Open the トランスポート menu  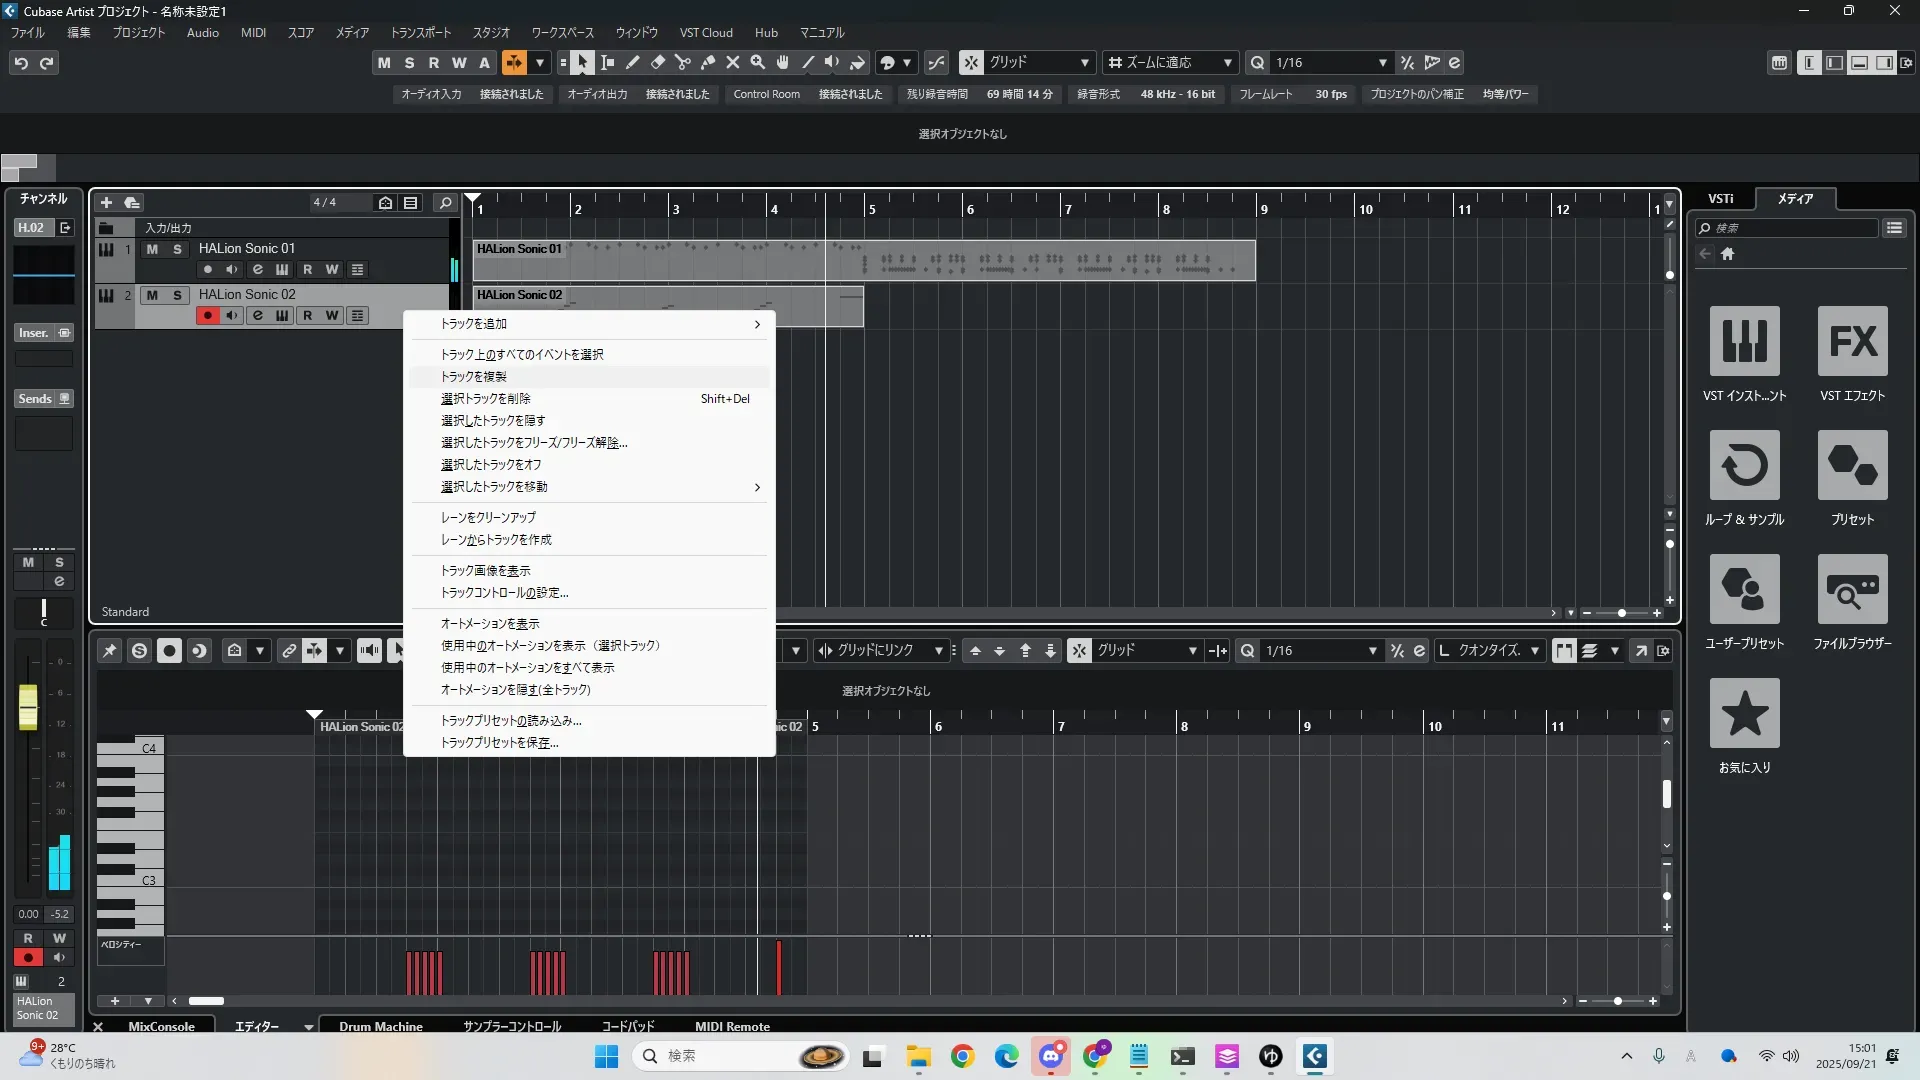tap(420, 33)
